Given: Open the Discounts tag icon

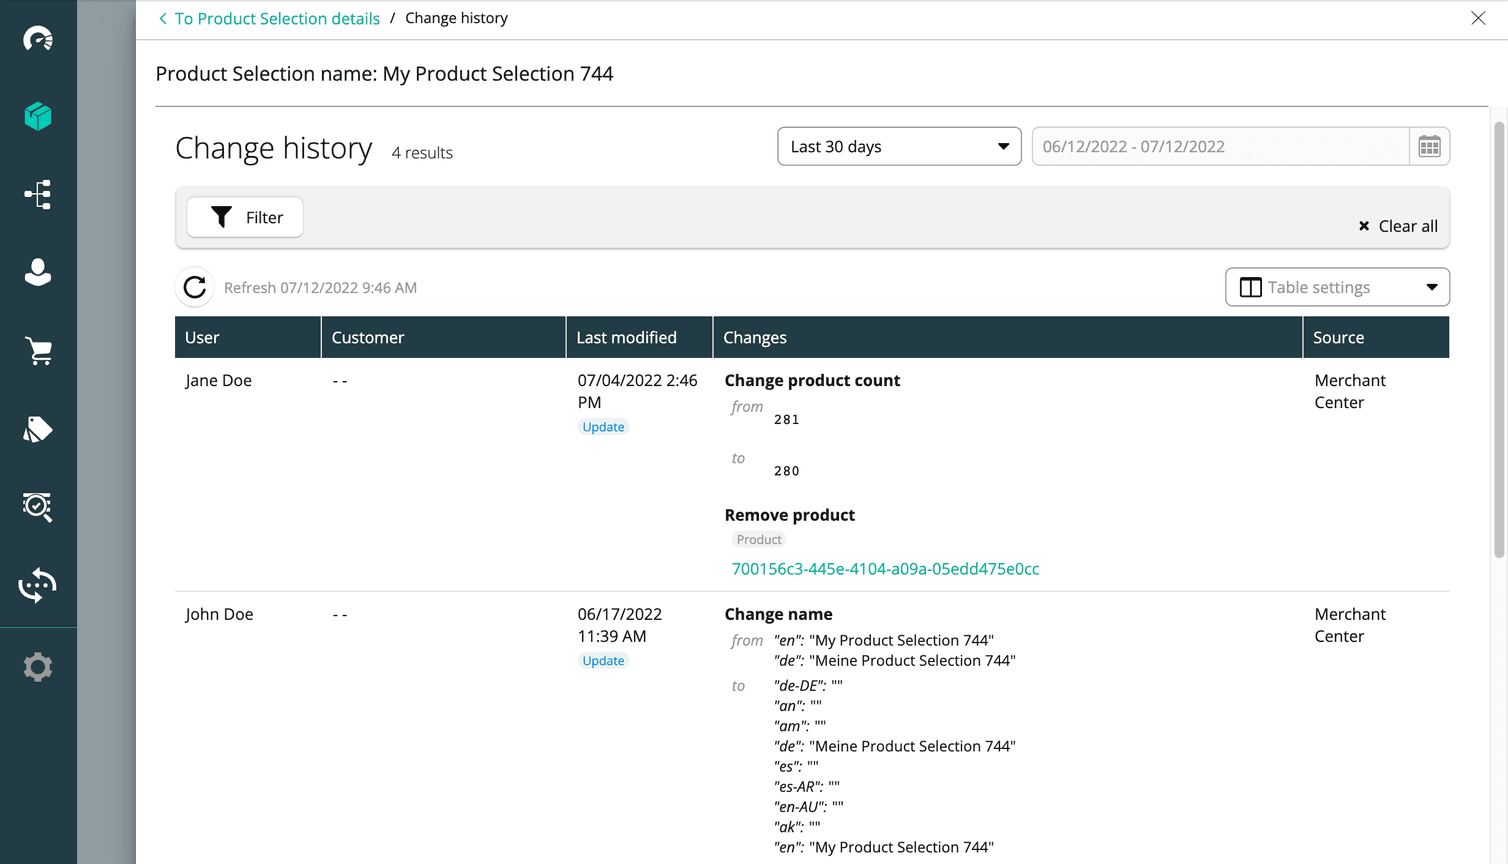Looking at the screenshot, I should coord(38,428).
